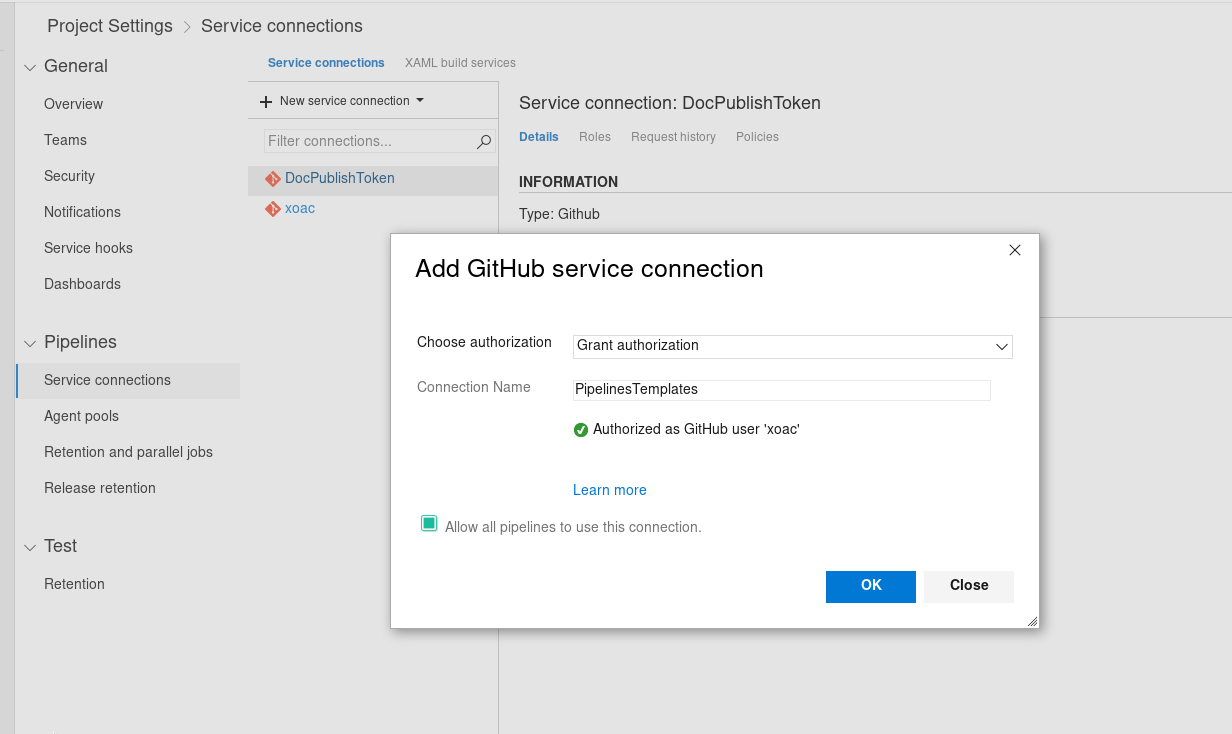The height and width of the screenshot is (734, 1232).
Task: Collapse the Pipelines section
Action: [30, 342]
